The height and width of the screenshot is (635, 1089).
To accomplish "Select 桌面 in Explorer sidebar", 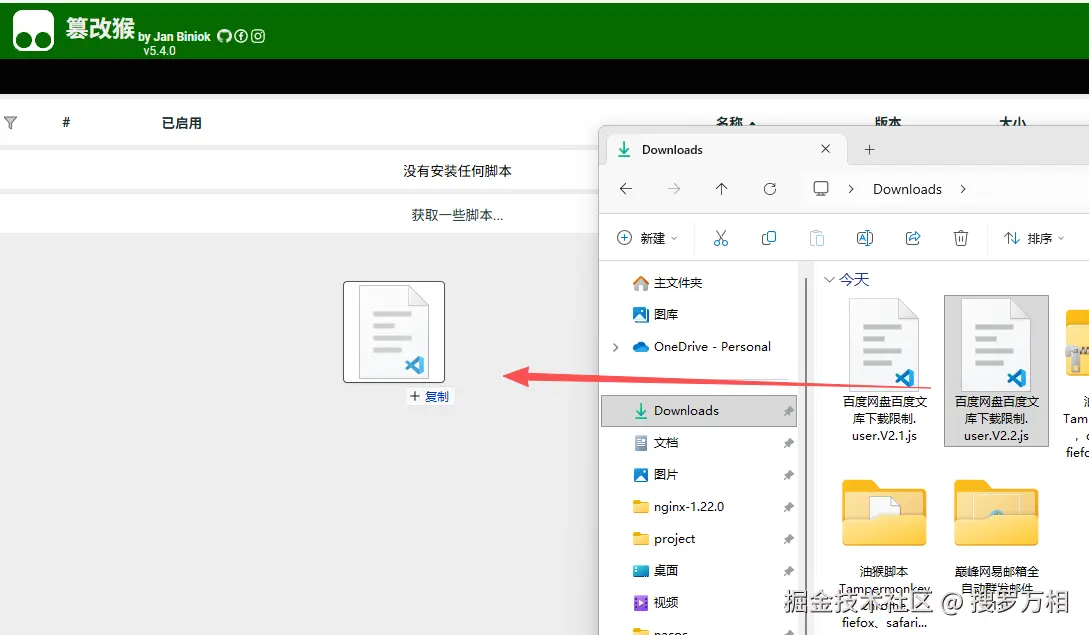I will click(656, 570).
